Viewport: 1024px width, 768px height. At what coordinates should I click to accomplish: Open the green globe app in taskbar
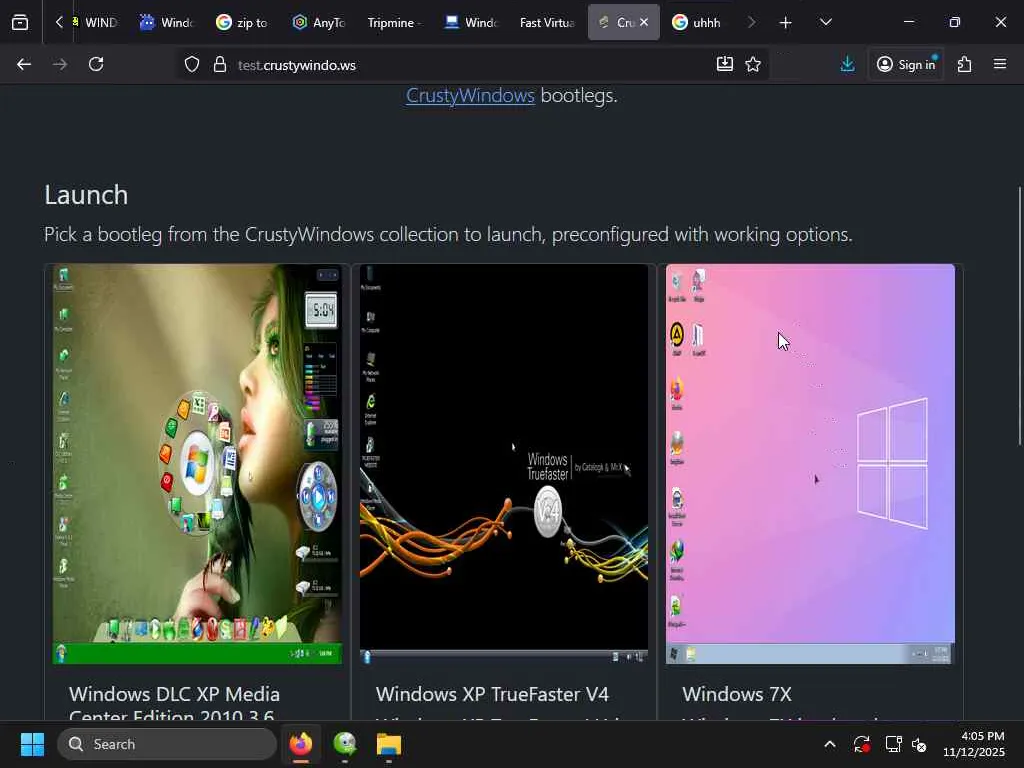tap(345, 744)
